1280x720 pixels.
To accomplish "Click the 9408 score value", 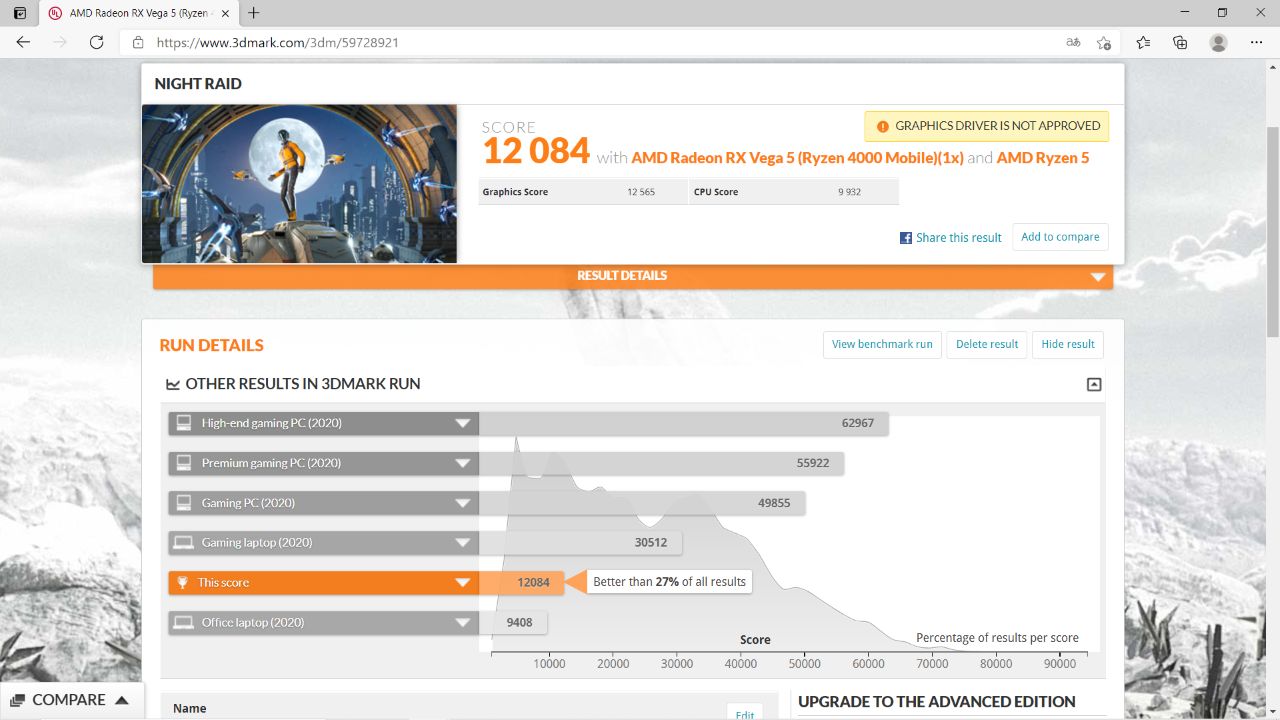I will pos(520,623).
